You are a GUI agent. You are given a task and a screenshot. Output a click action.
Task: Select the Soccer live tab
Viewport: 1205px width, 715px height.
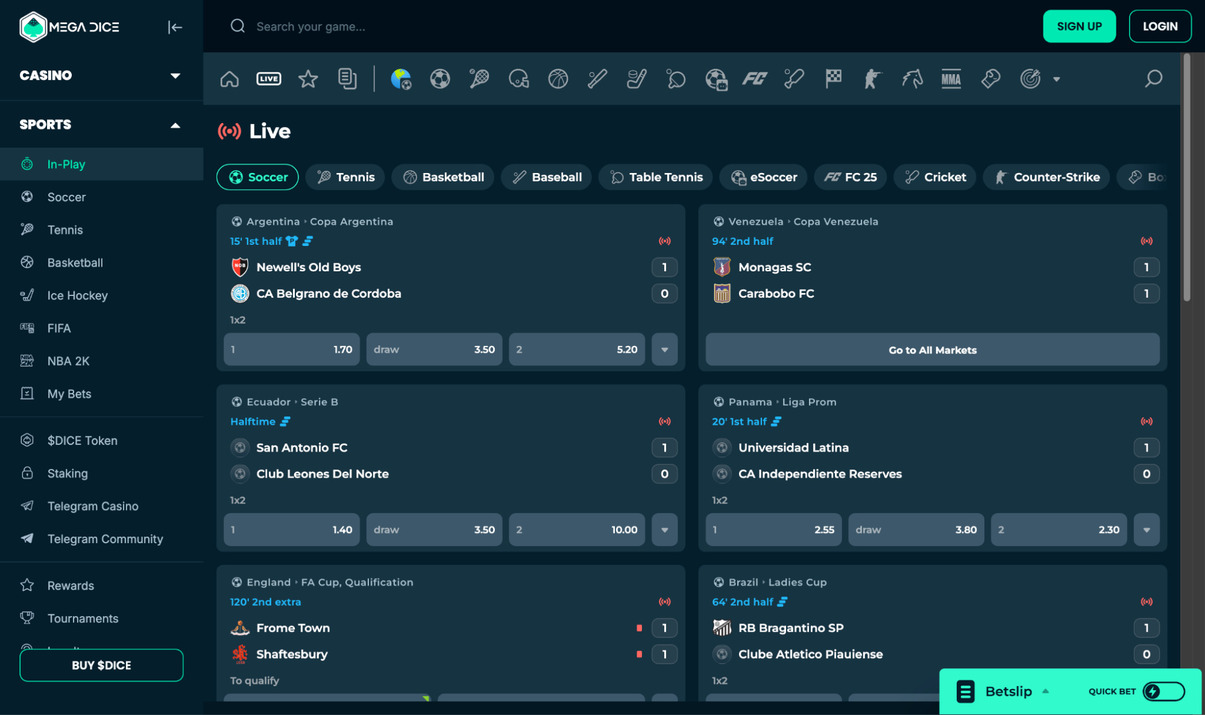point(258,177)
